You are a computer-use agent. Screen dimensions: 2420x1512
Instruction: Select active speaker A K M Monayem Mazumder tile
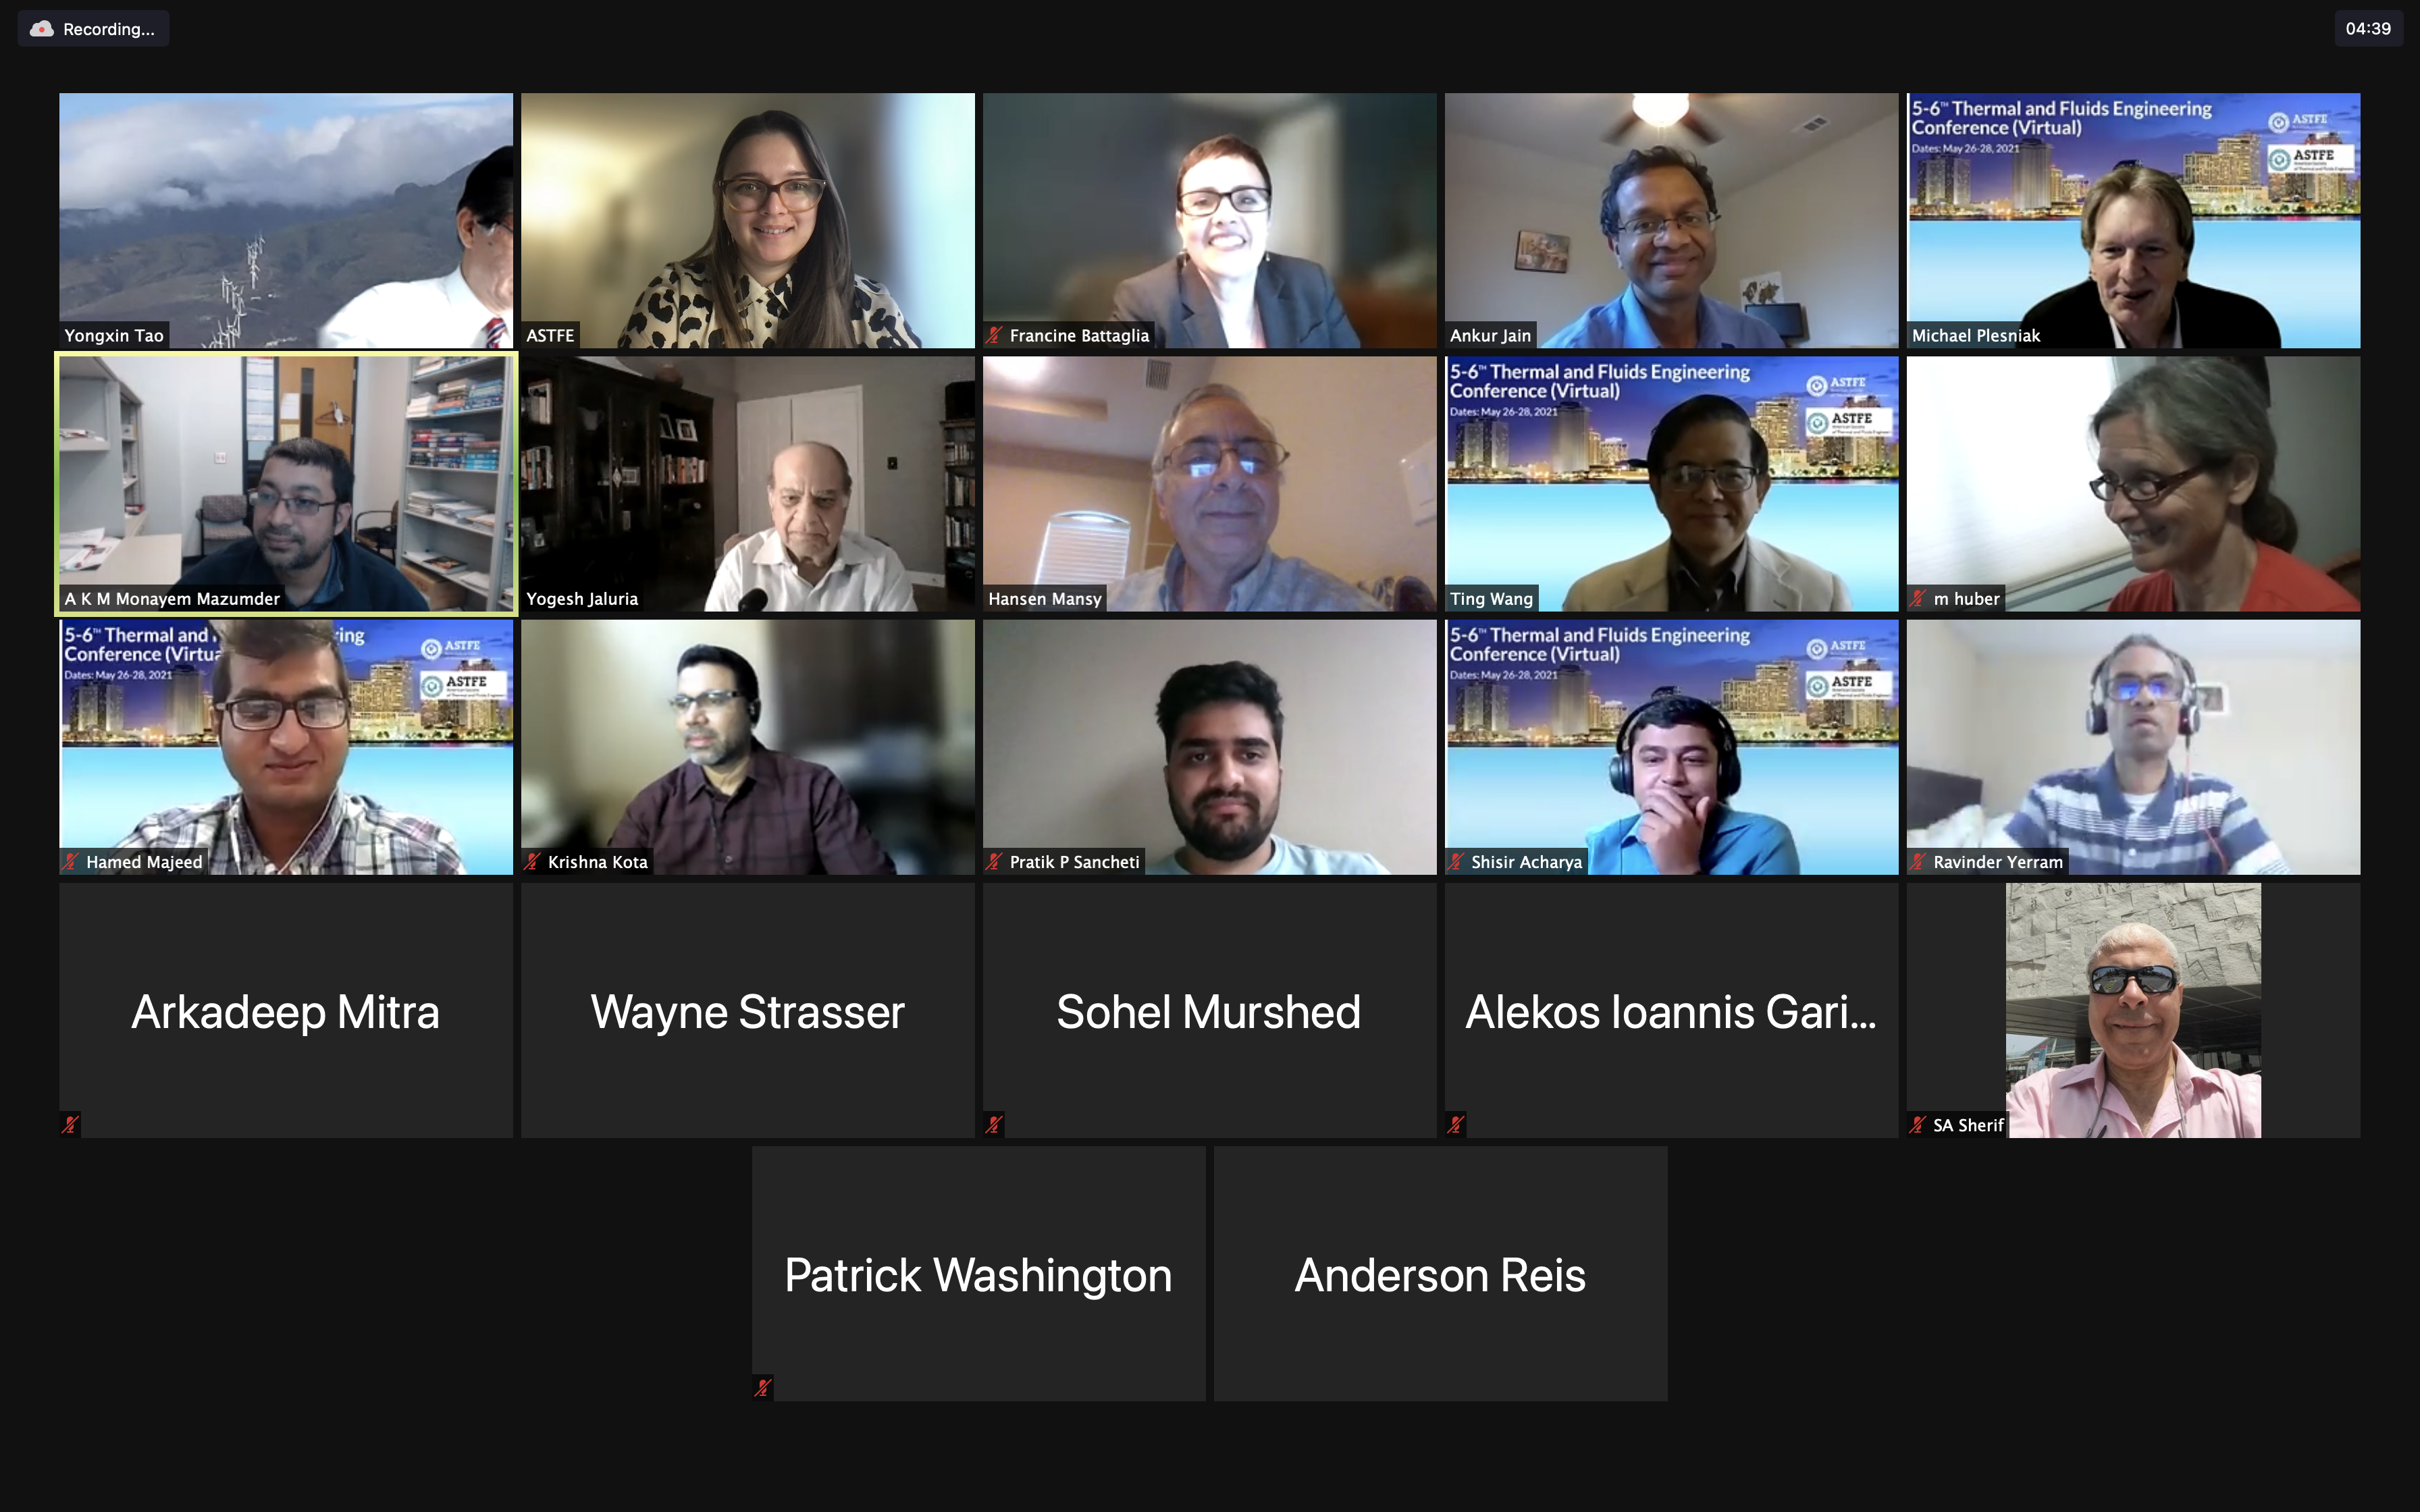click(x=286, y=484)
